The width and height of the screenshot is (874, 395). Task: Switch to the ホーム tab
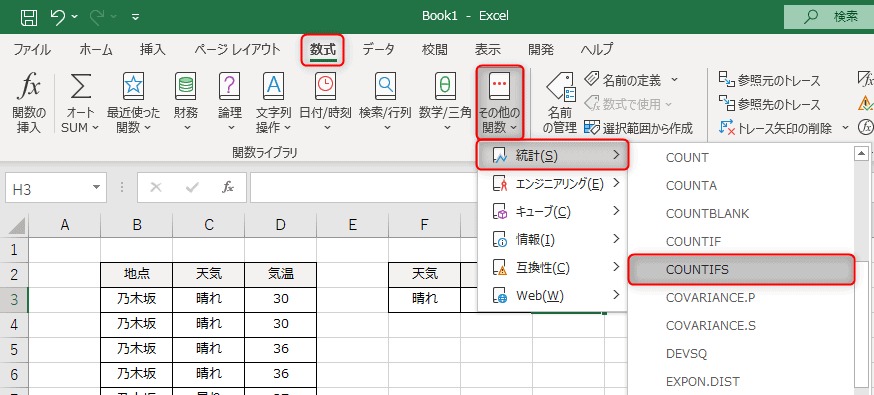tap(96, 49)
